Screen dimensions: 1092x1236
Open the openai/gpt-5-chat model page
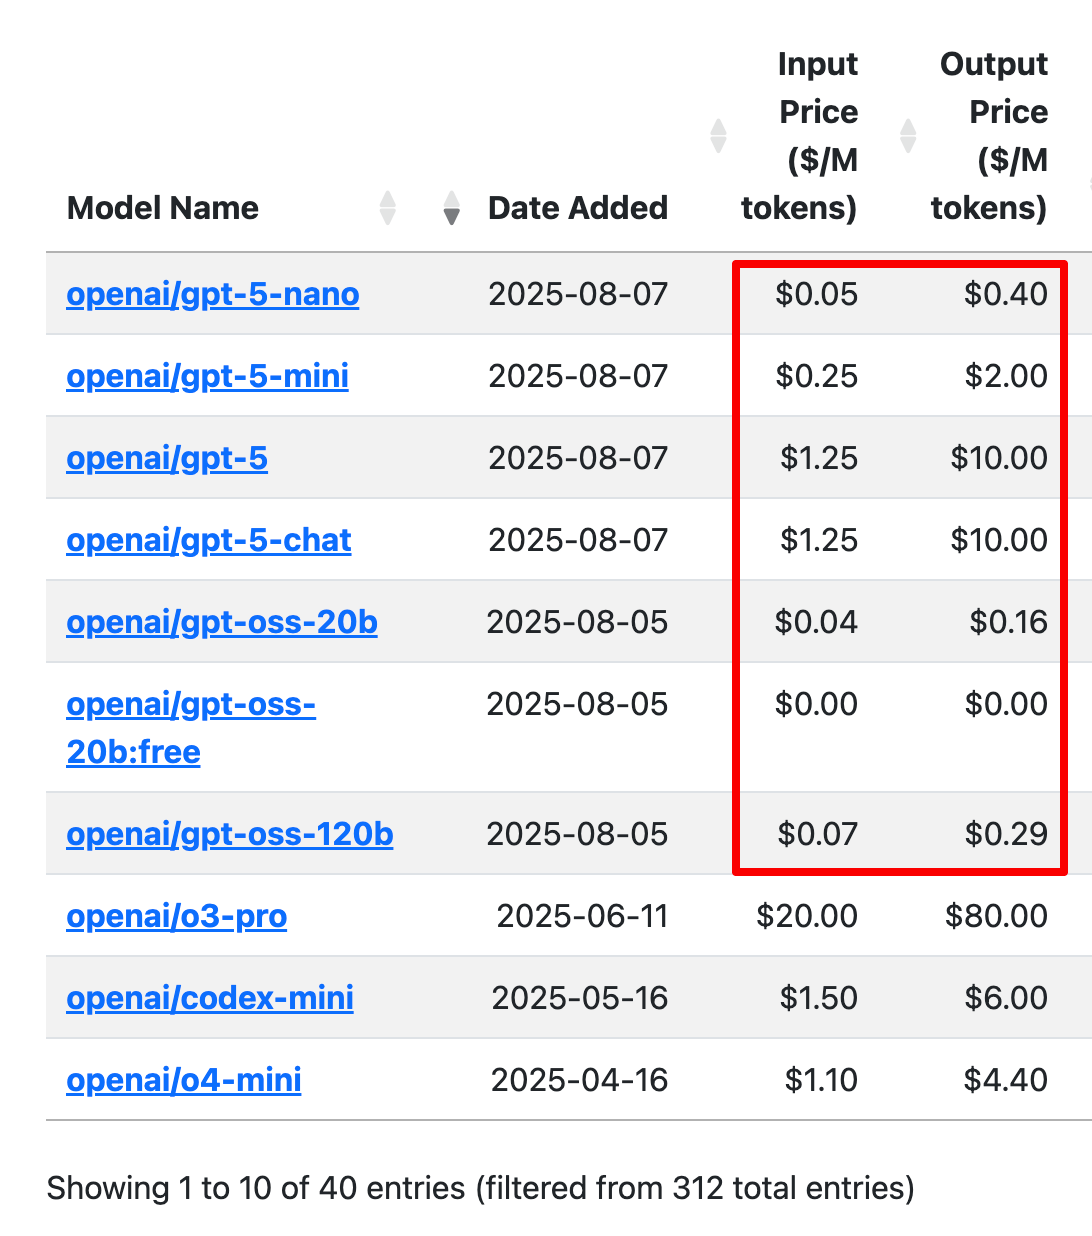[209, 540]
